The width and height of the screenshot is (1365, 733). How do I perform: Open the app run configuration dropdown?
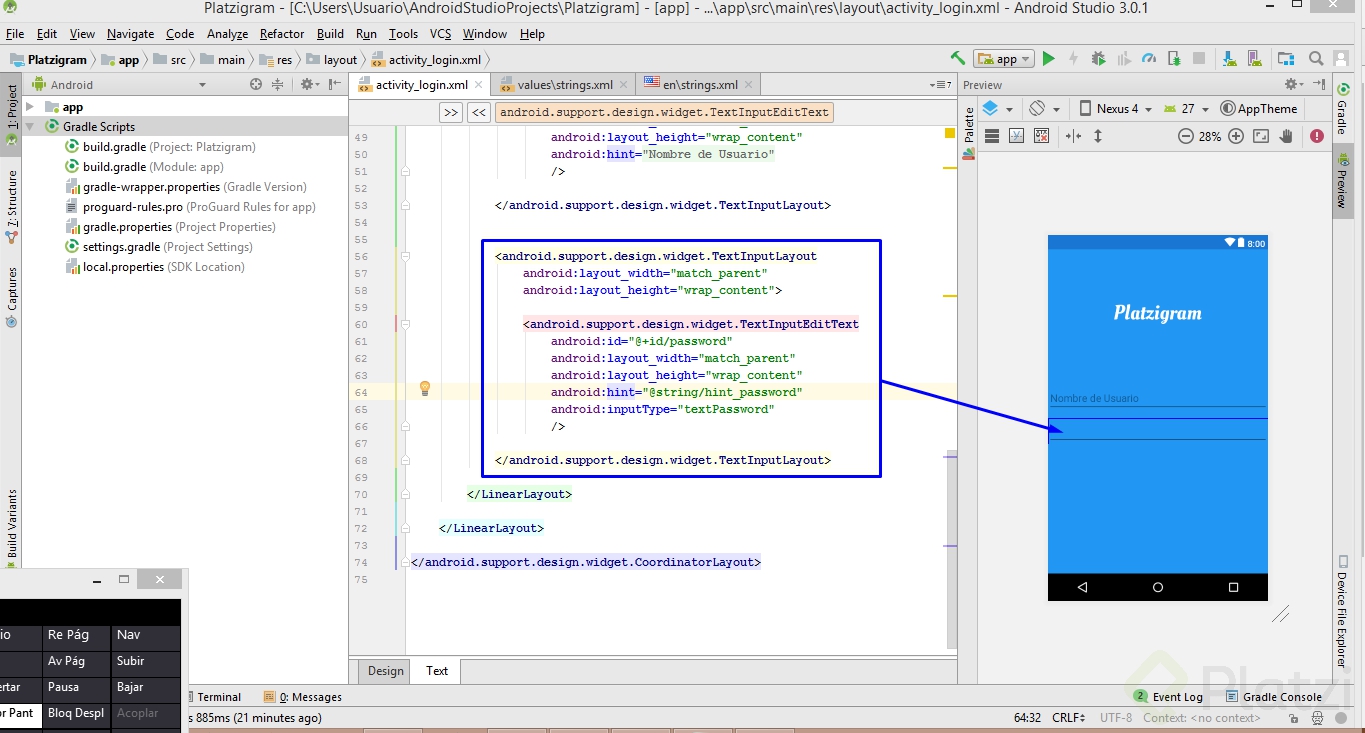point(1006,59)
